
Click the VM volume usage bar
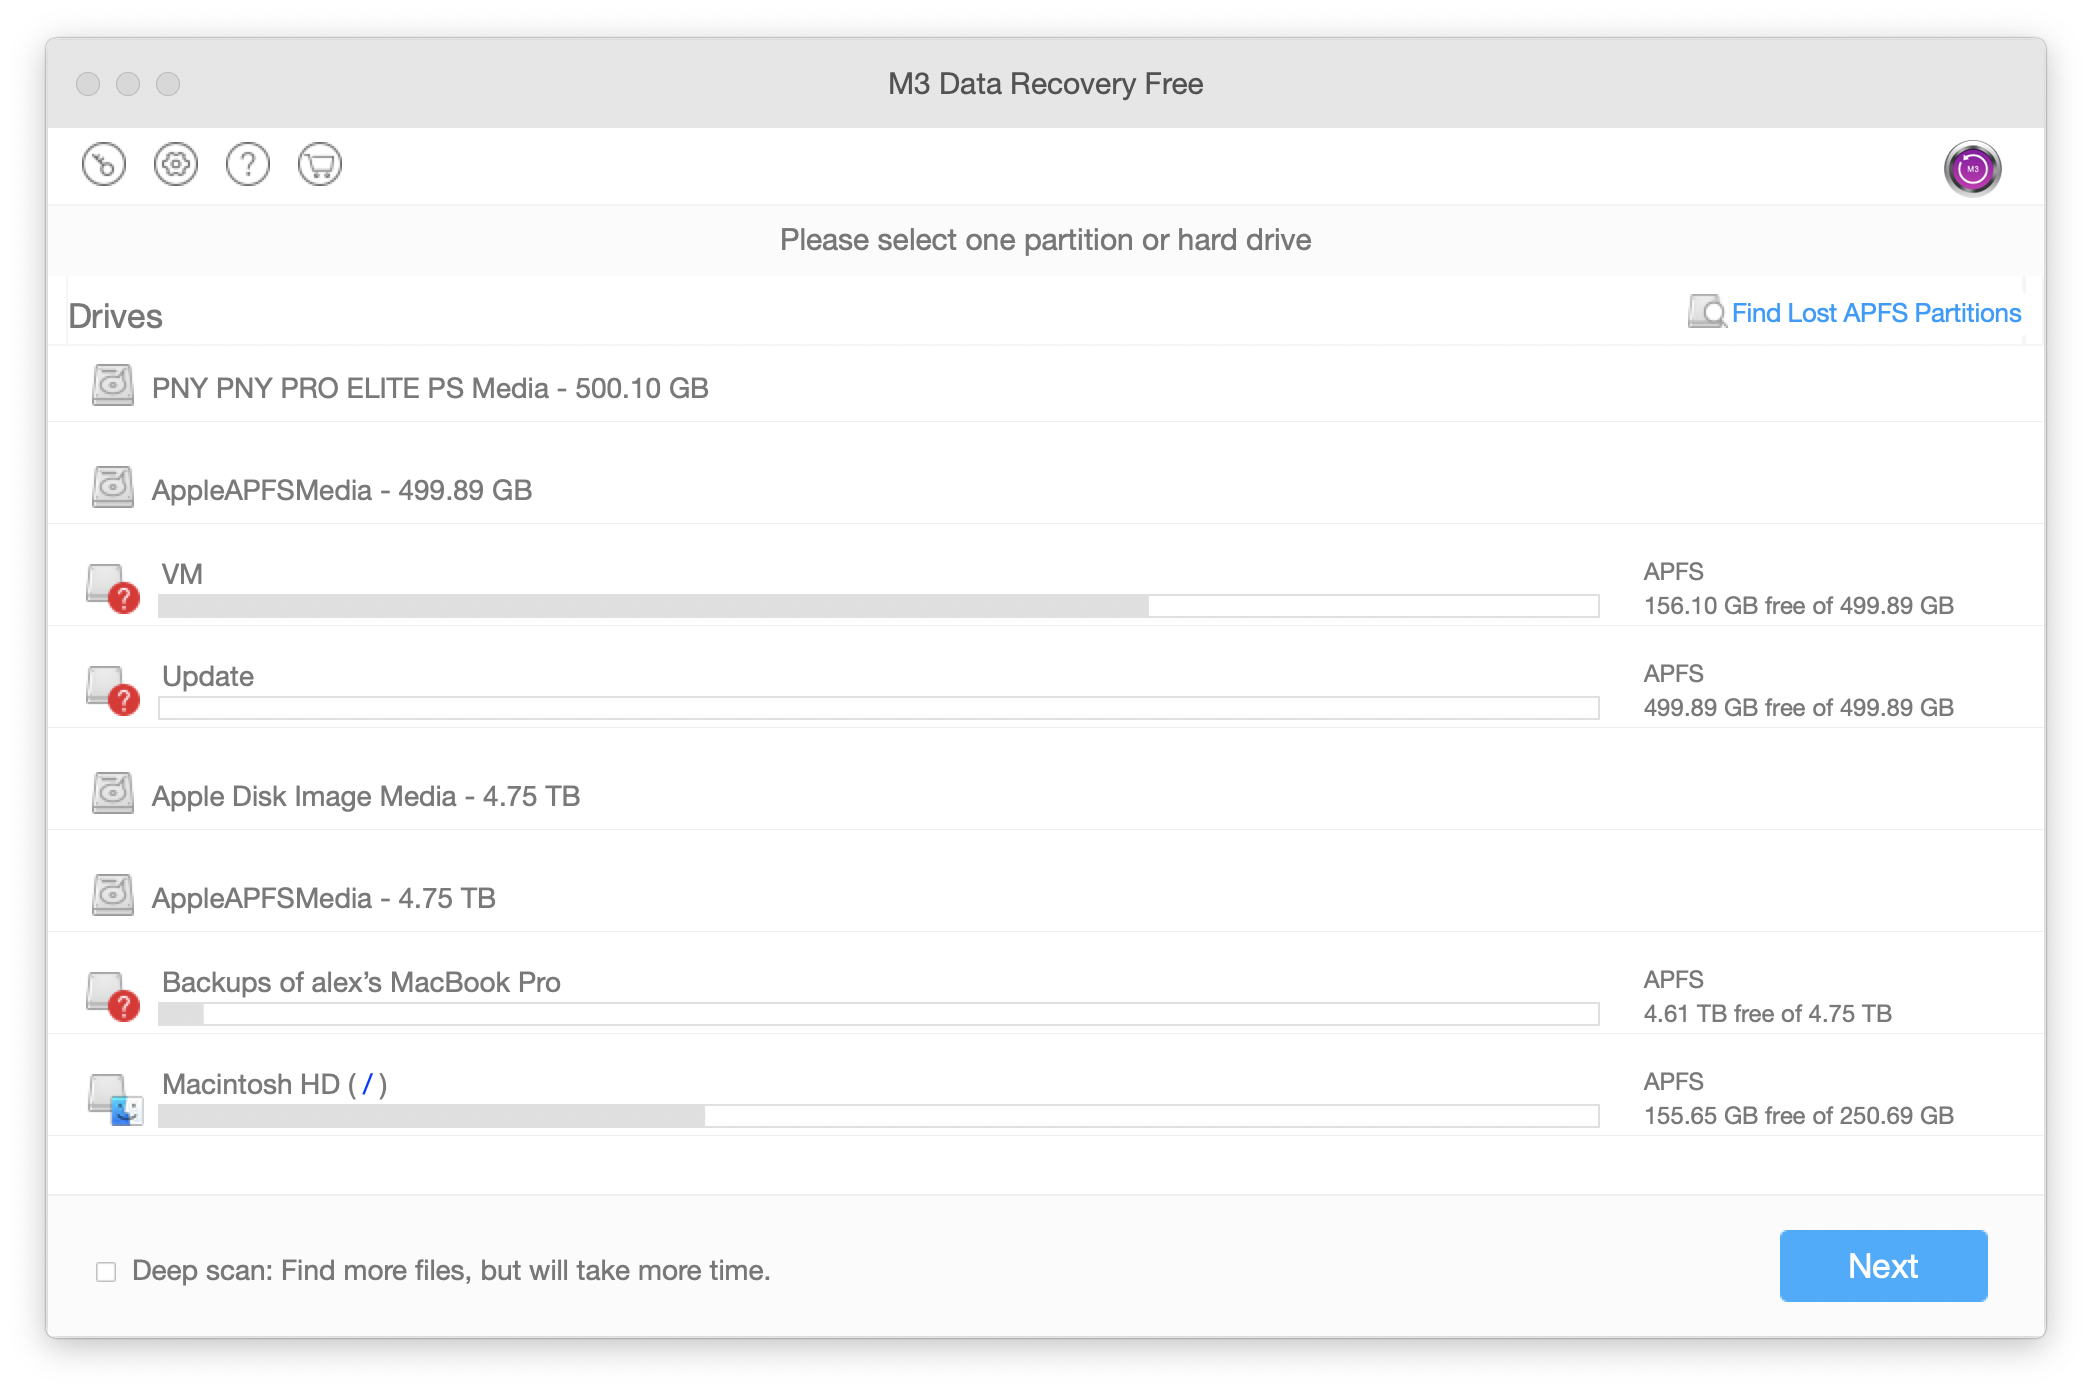tap(879, 606)
